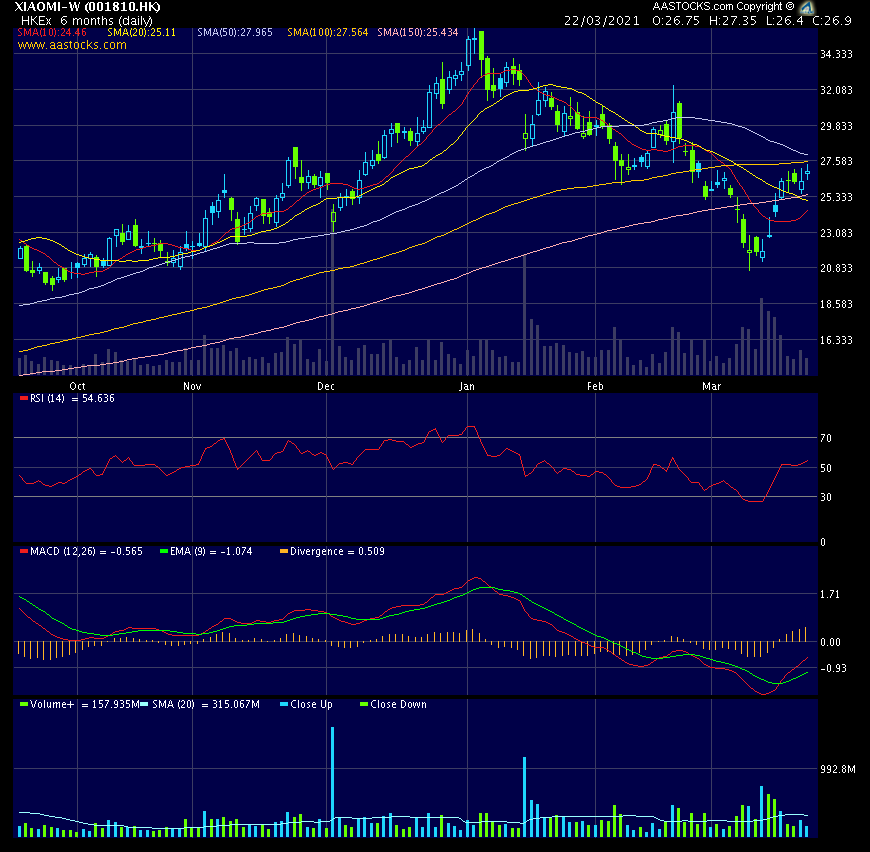Click the date 22/03/2021
Screen dimensions: 870x852
[x=602, y=21]
